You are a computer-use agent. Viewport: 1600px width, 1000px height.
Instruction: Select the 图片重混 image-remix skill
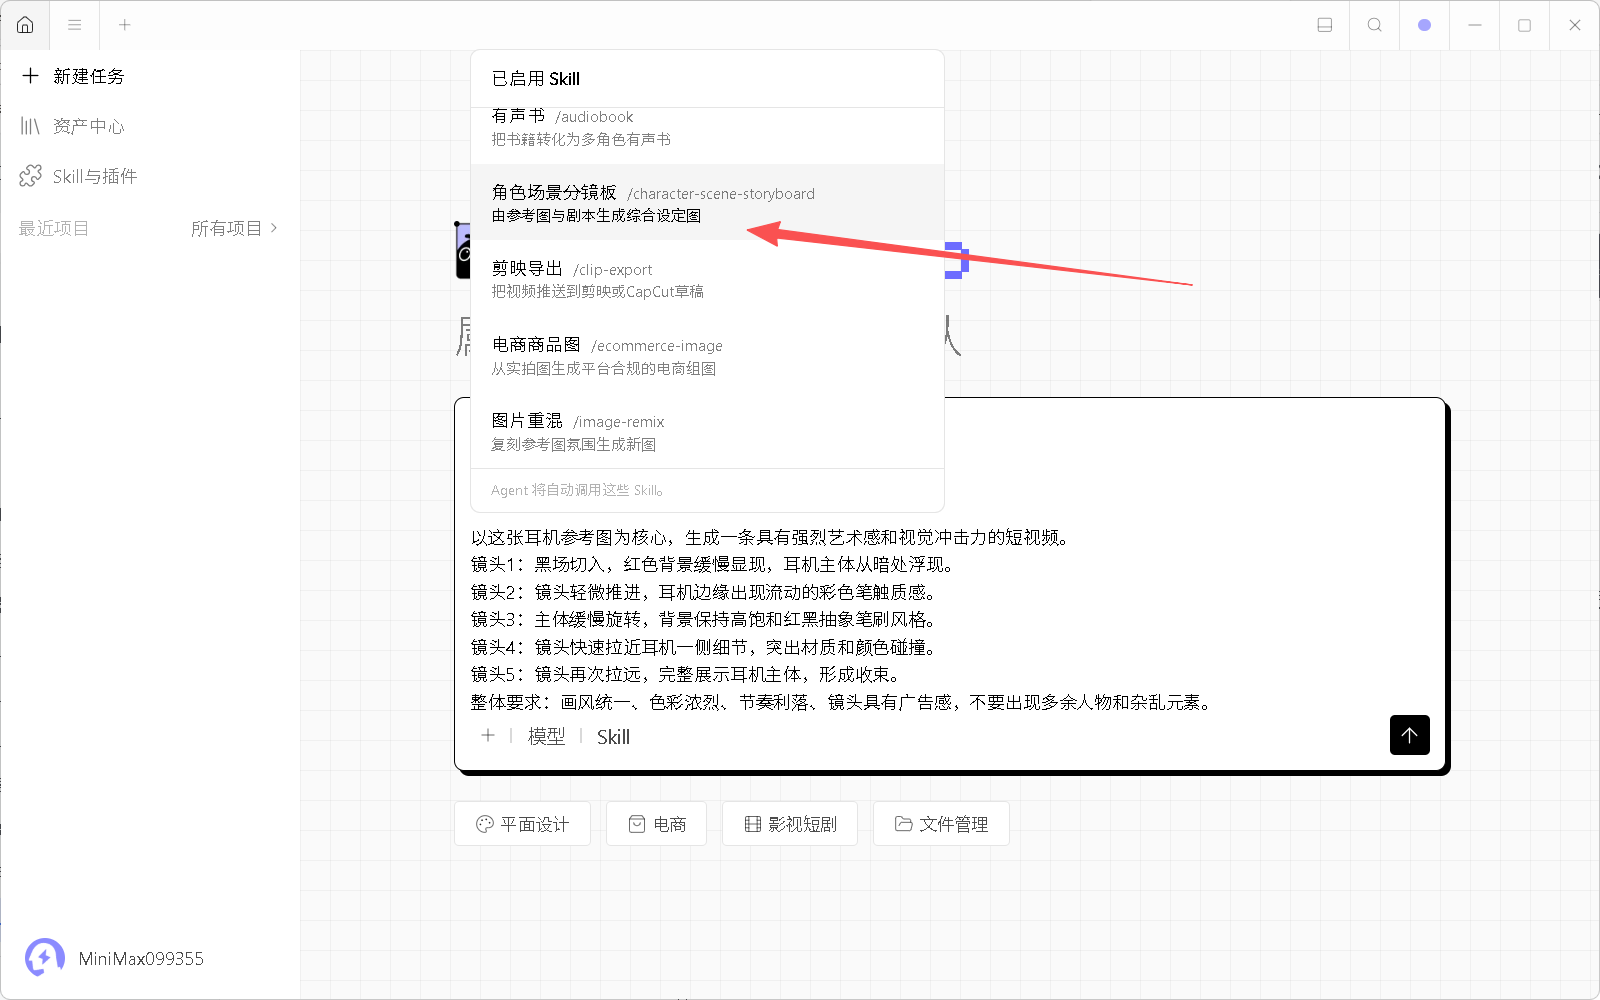[707, 432]
